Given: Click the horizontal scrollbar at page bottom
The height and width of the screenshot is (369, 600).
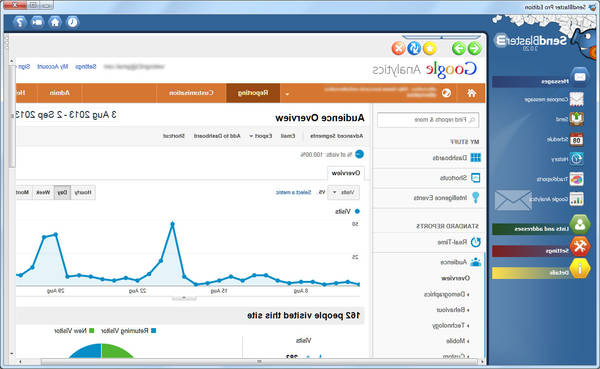Looking at the screenshot, I should coord(259,361).
